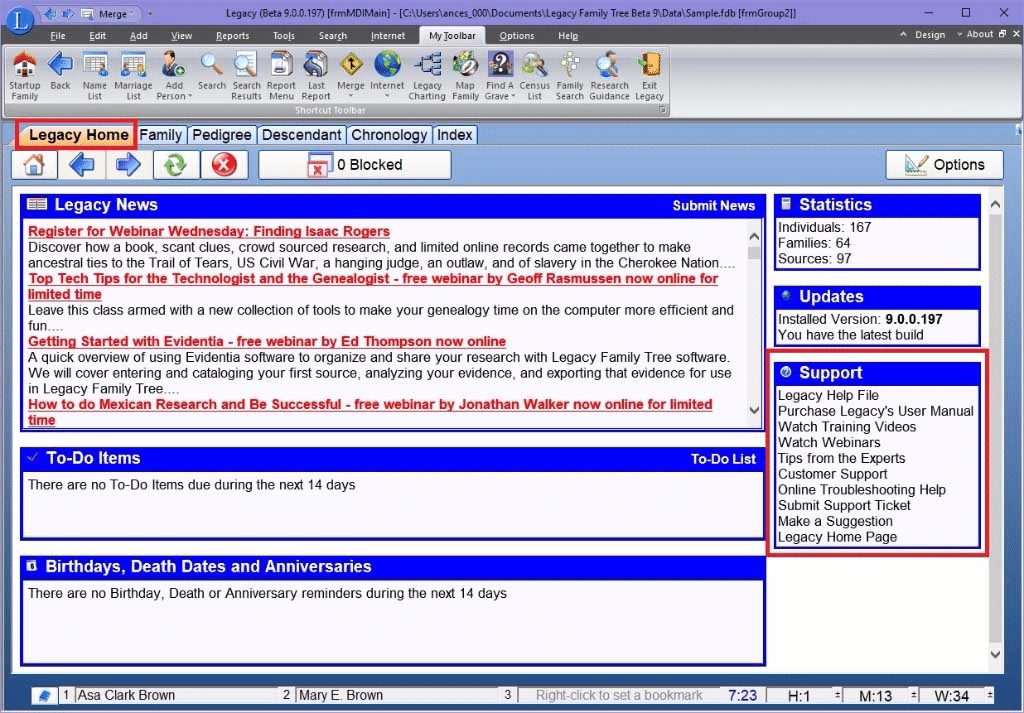
Task: Click Submit Support Ticket link
Action: [844, 505]
